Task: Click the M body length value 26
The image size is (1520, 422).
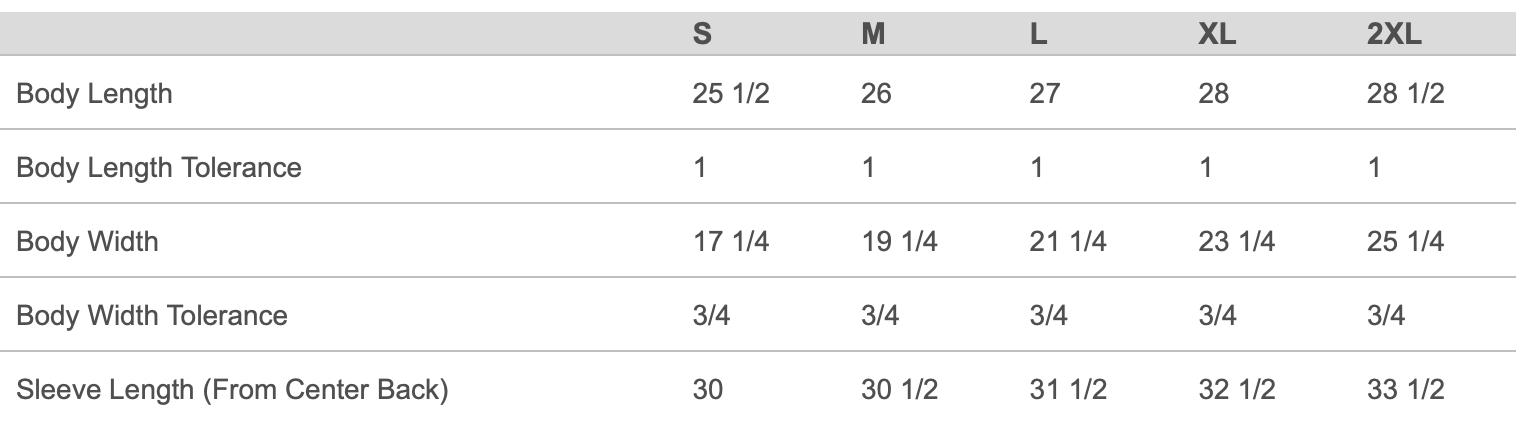Action: (x=876, y=93)
